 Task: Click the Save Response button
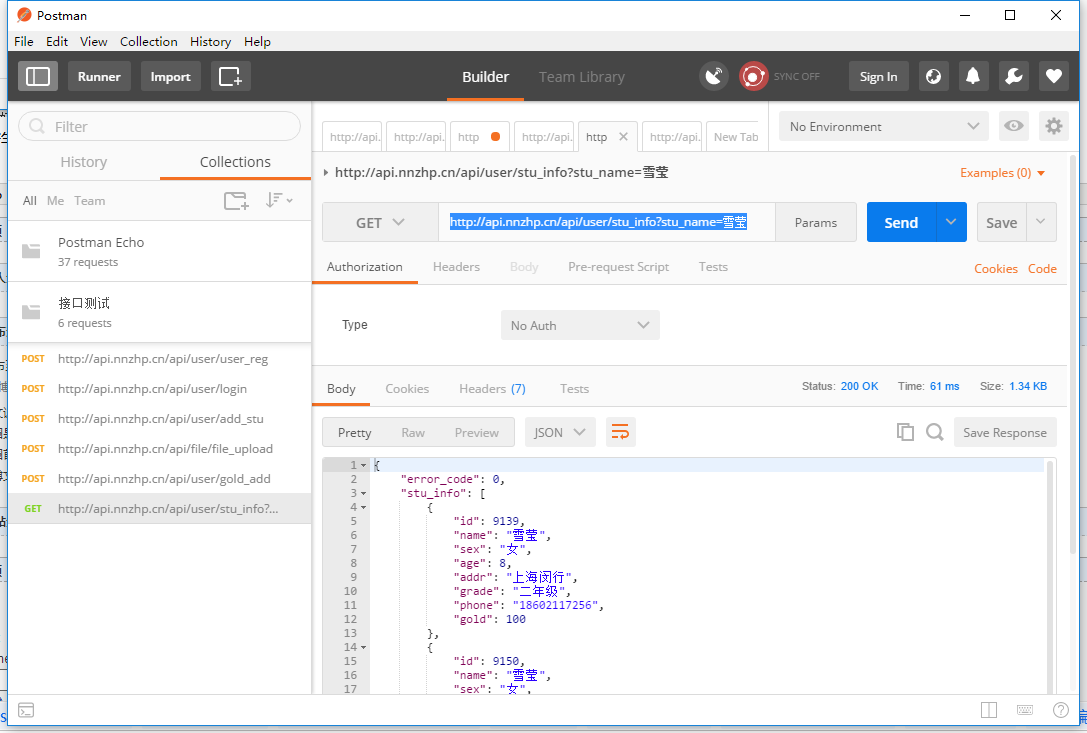coord(1005,432)
